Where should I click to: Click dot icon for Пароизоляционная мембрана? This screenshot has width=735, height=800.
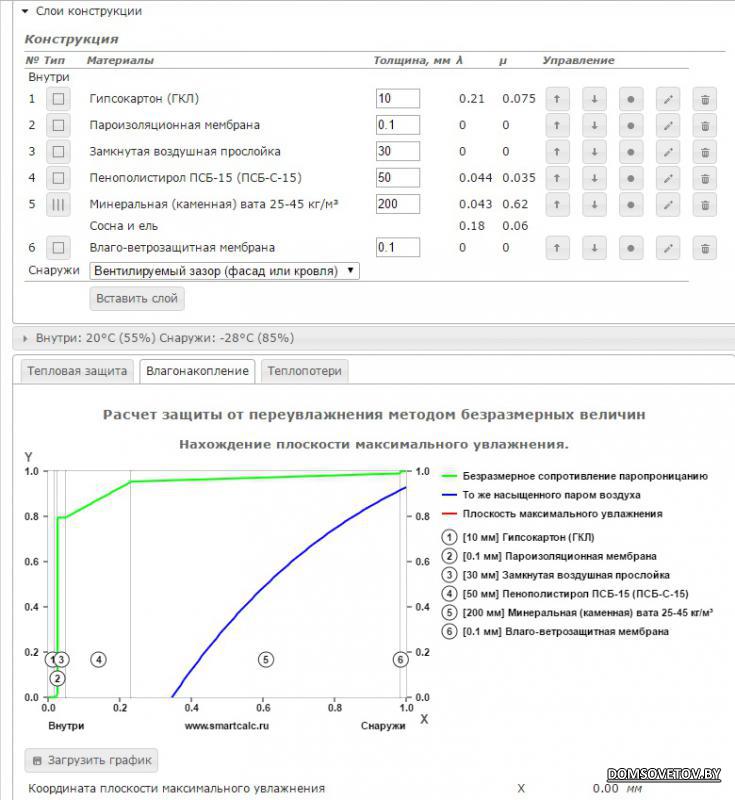pyautogui.click(x=631, y=126)
